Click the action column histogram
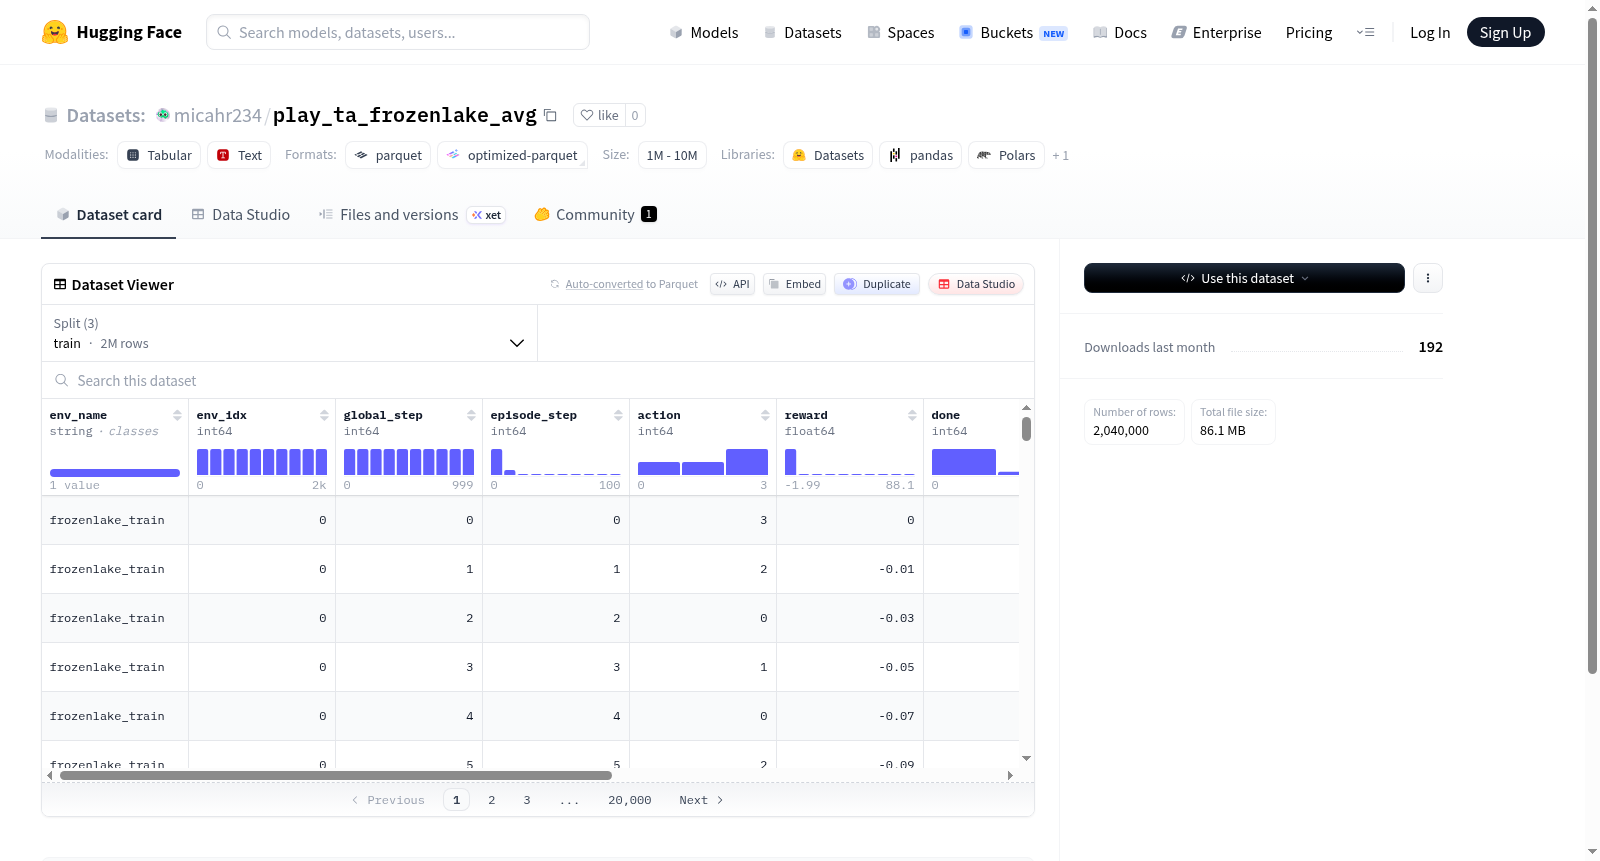 [703, 462]
